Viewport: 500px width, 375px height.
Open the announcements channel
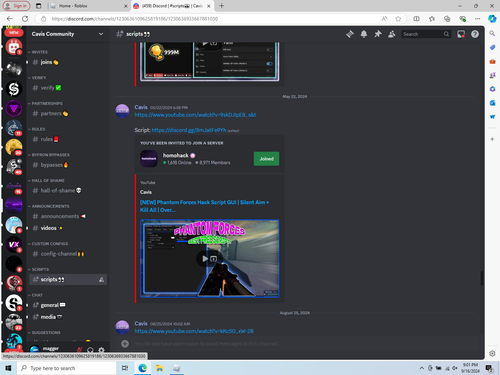[68, 216]
